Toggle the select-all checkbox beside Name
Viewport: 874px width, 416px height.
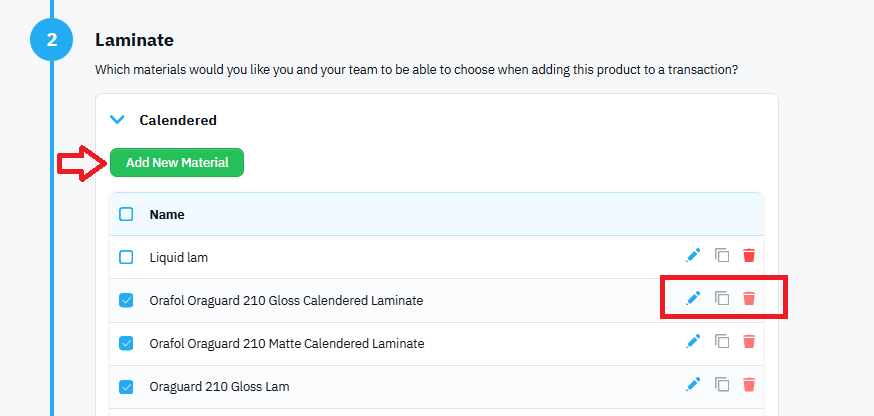(127, 214)
